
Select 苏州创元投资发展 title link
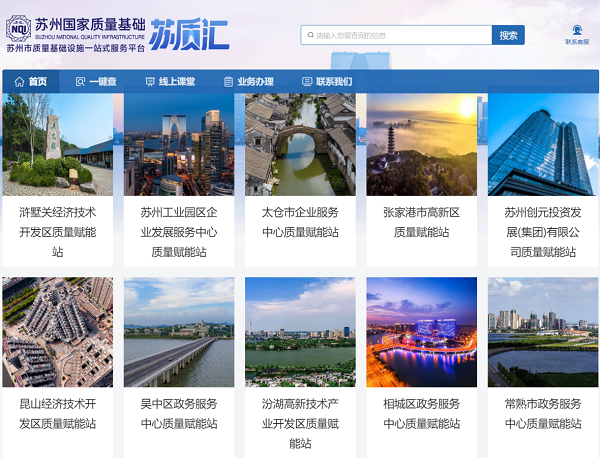point(543,232)
